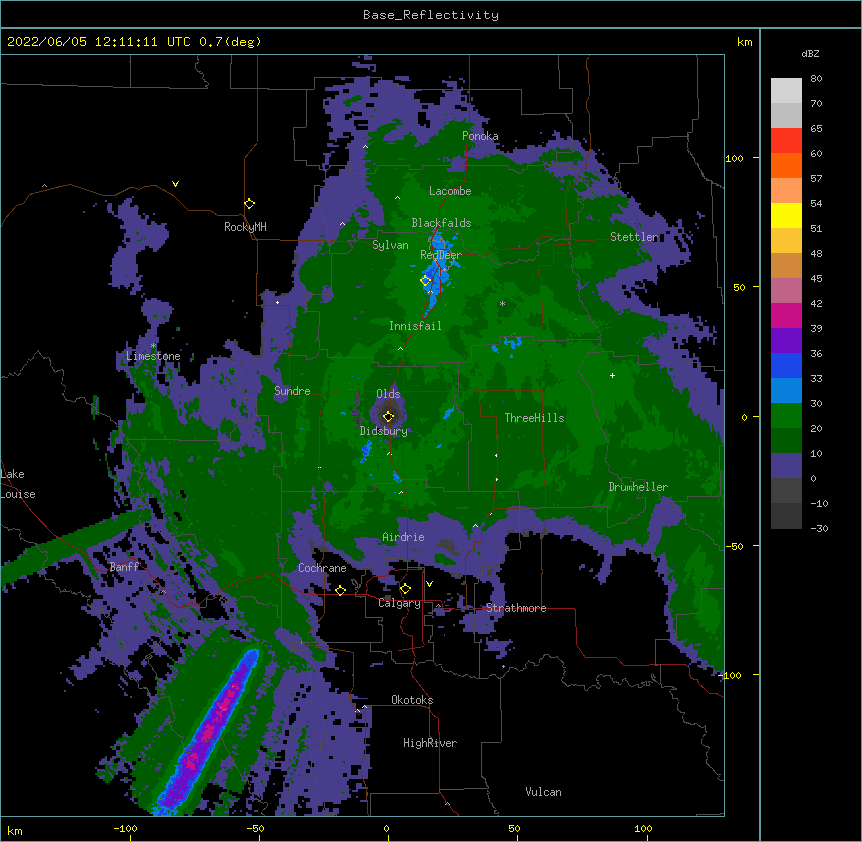Click the Airdrie label
862x842 pixels.
[x=404, y=537]
